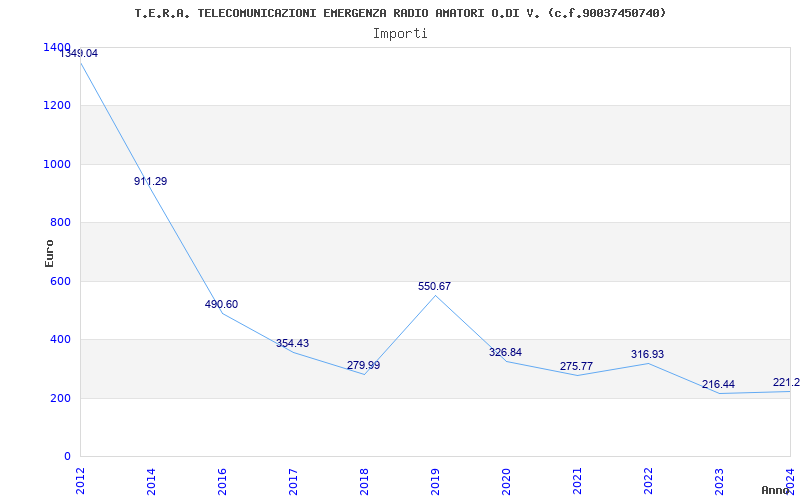Click the 800 y-axis tick label
This screenshot has height=500, width=800.
pos(62,222)
